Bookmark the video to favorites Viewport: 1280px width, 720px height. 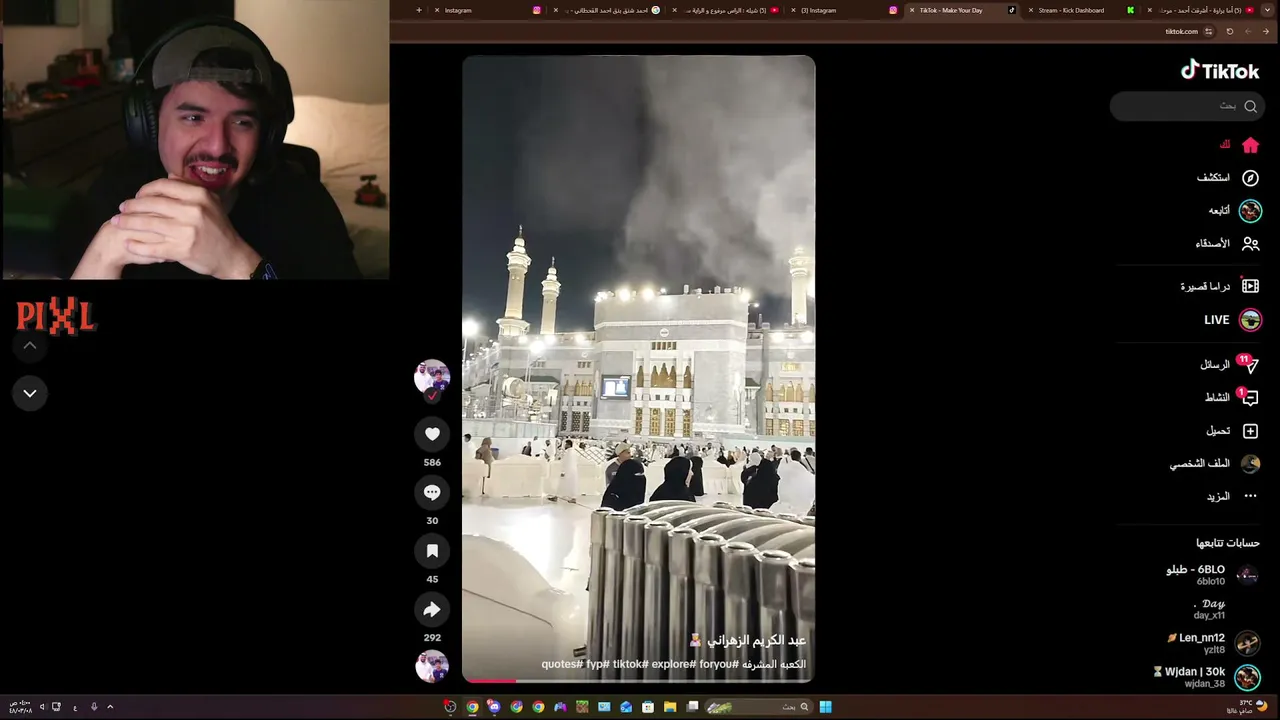coord(432,551)
